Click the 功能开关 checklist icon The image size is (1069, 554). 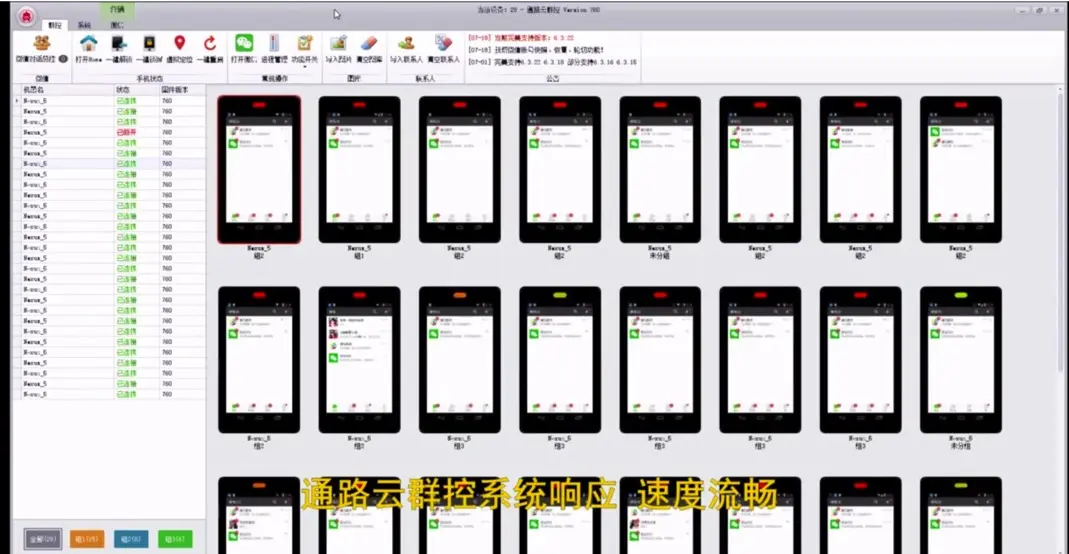pyautogui.click(x=305, y=44)
